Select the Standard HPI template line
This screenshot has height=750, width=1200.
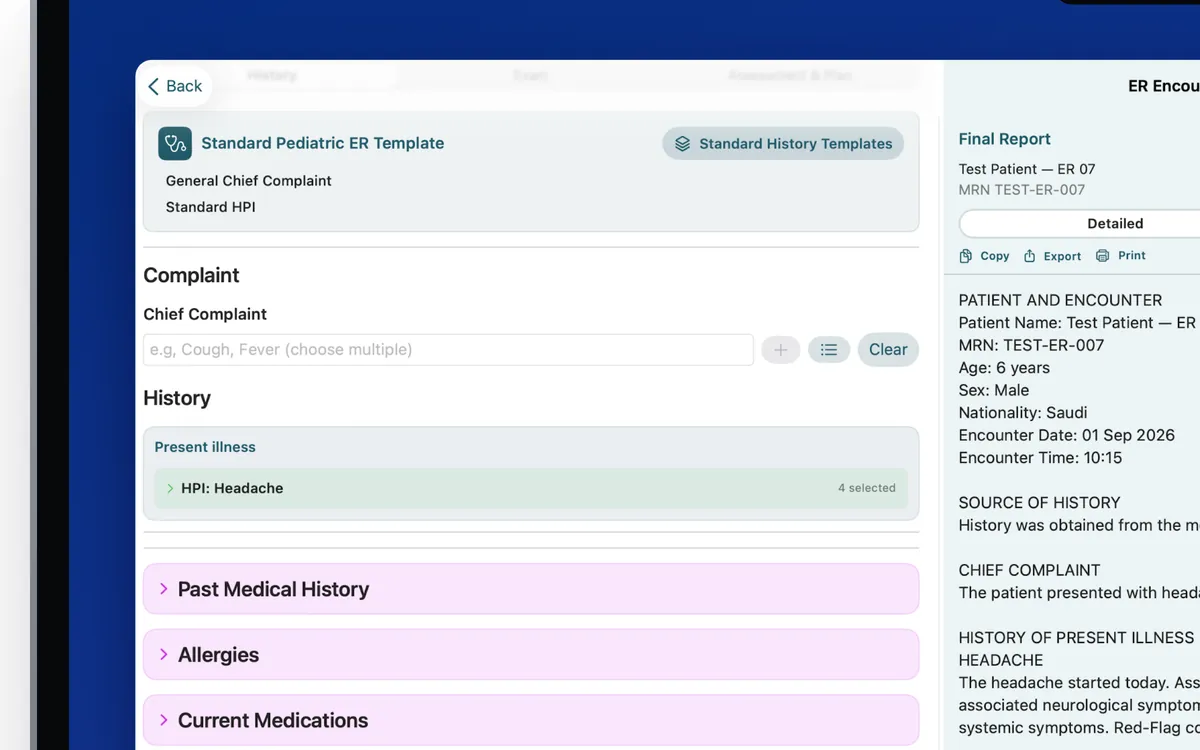210,207
